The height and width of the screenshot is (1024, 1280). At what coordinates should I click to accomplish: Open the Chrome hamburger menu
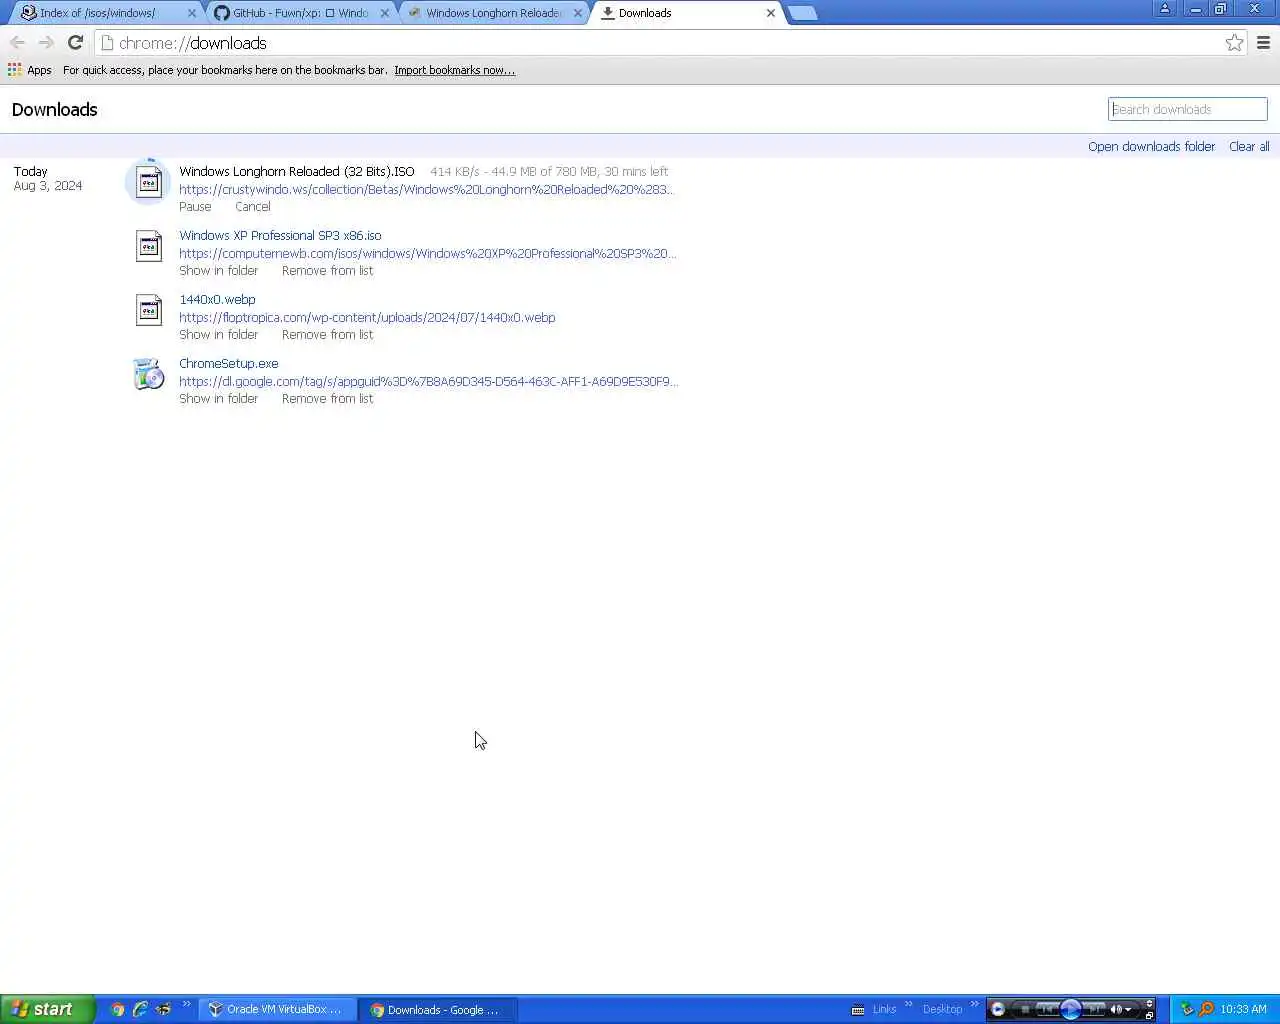coord(1263,42)
